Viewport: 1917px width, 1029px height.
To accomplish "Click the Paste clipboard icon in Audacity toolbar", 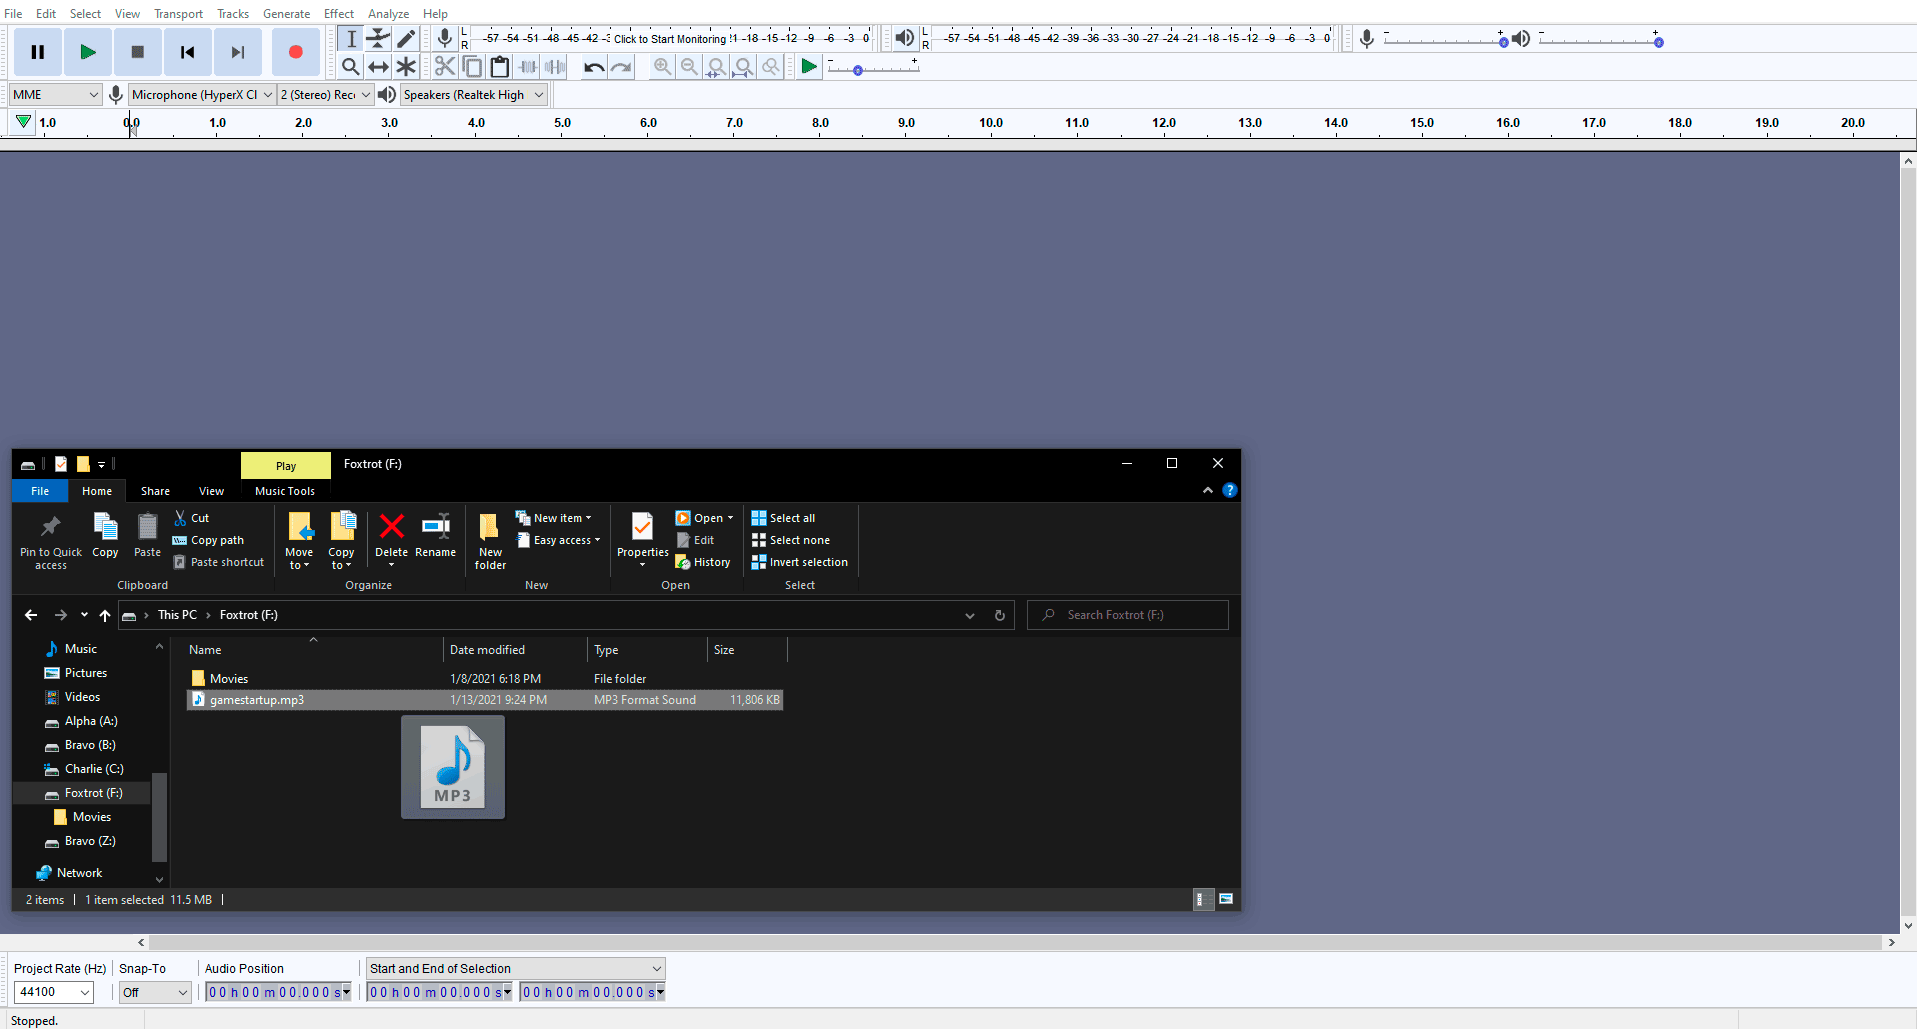I will click(x=499, y=66).
